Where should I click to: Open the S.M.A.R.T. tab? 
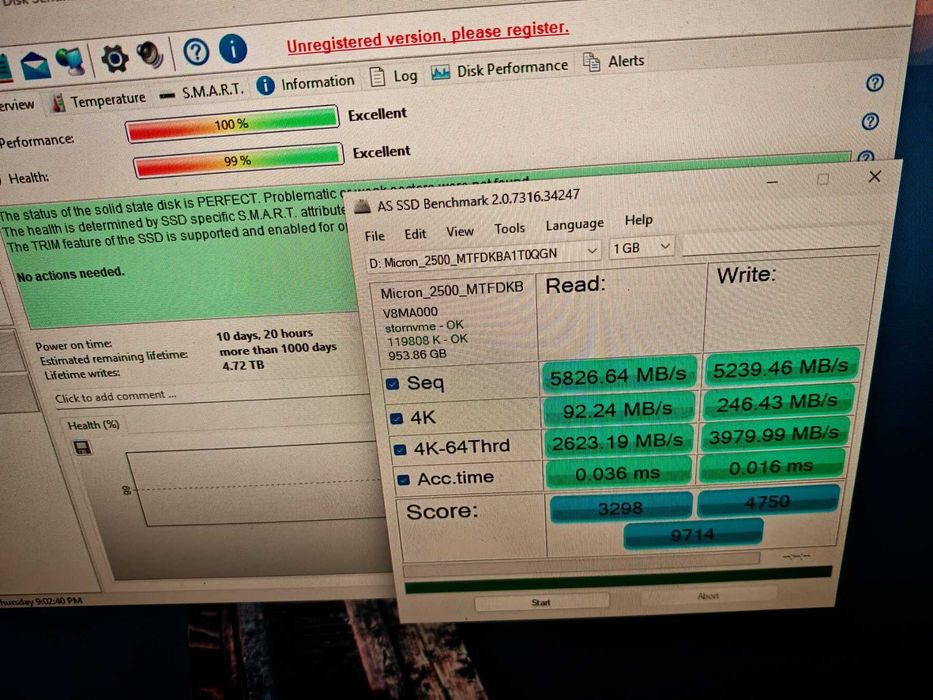click(203, 92)
